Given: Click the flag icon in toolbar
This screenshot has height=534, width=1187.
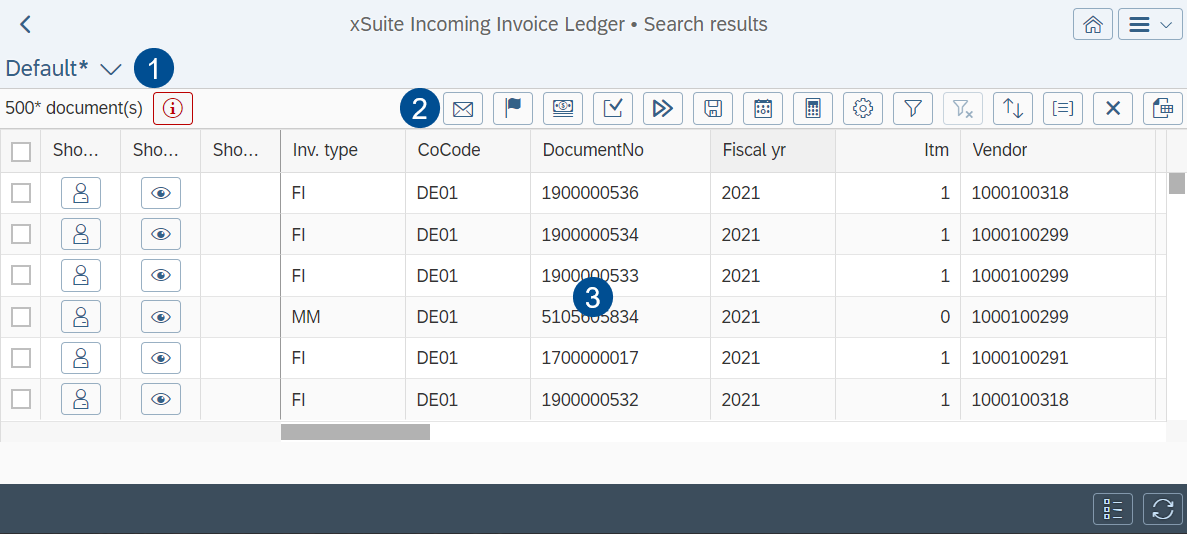Looking at the screenshot, I should 513,109.
